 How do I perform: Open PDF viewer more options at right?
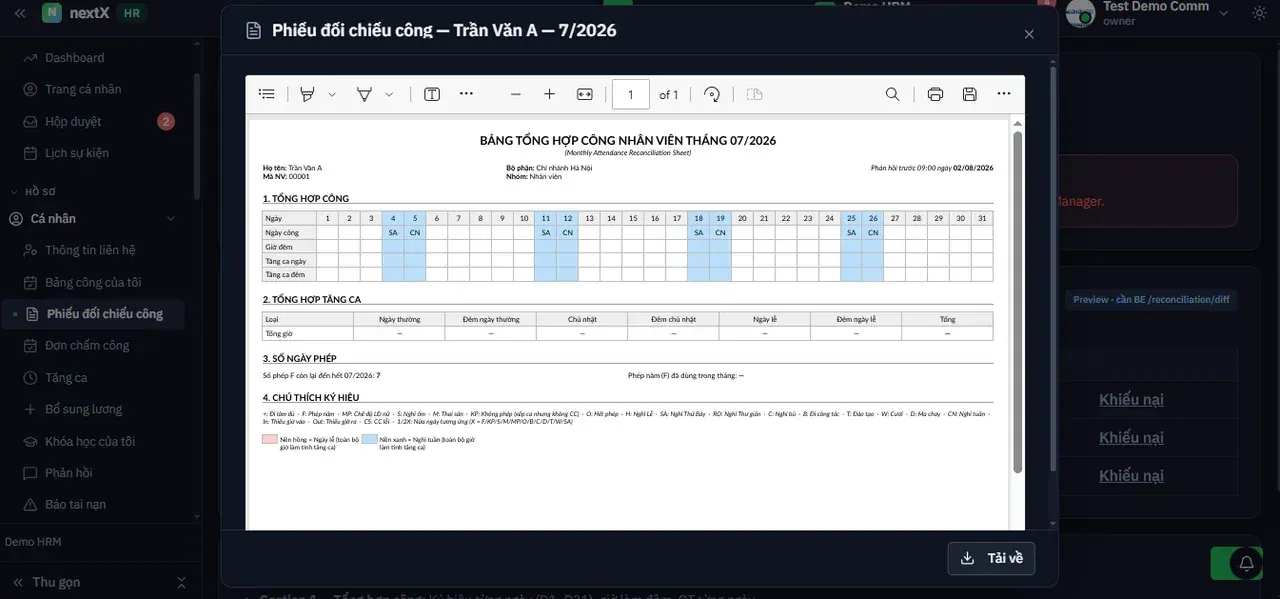click(x=1004, y=94)
